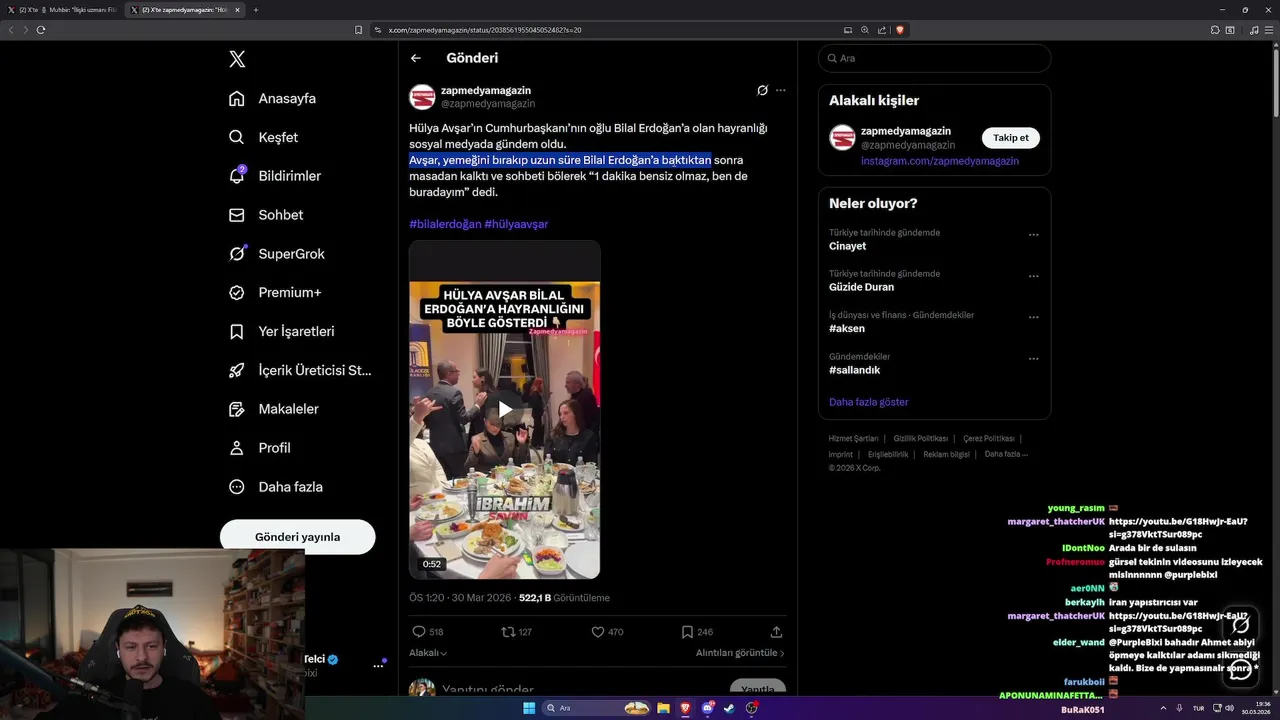Open #hülyaavşar hashtag
1280x720 pixels.
click(516, 224)
